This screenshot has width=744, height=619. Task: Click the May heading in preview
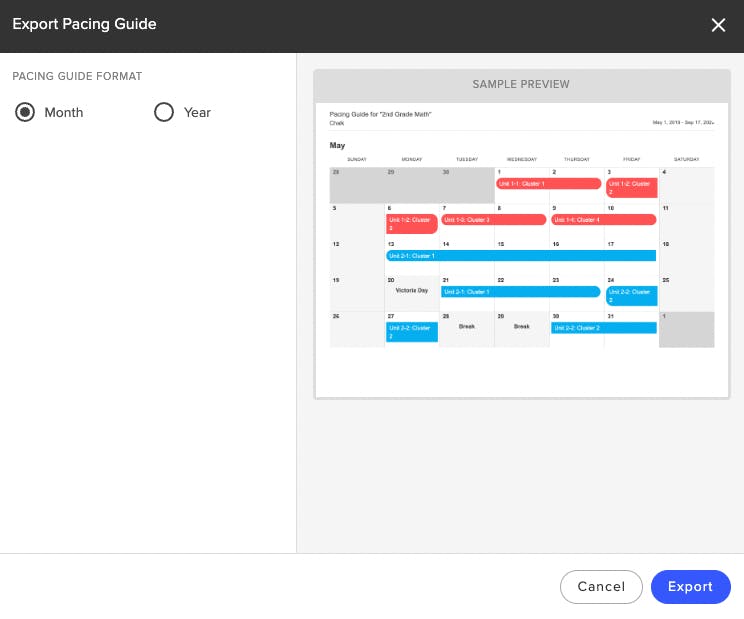337,145
